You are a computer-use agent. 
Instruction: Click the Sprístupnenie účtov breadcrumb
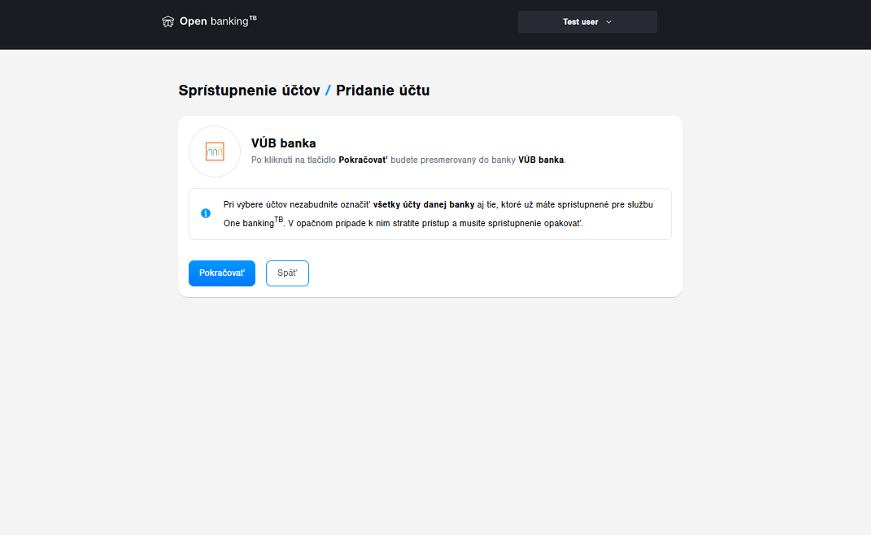pyautogui.click(x=249, y=90)
